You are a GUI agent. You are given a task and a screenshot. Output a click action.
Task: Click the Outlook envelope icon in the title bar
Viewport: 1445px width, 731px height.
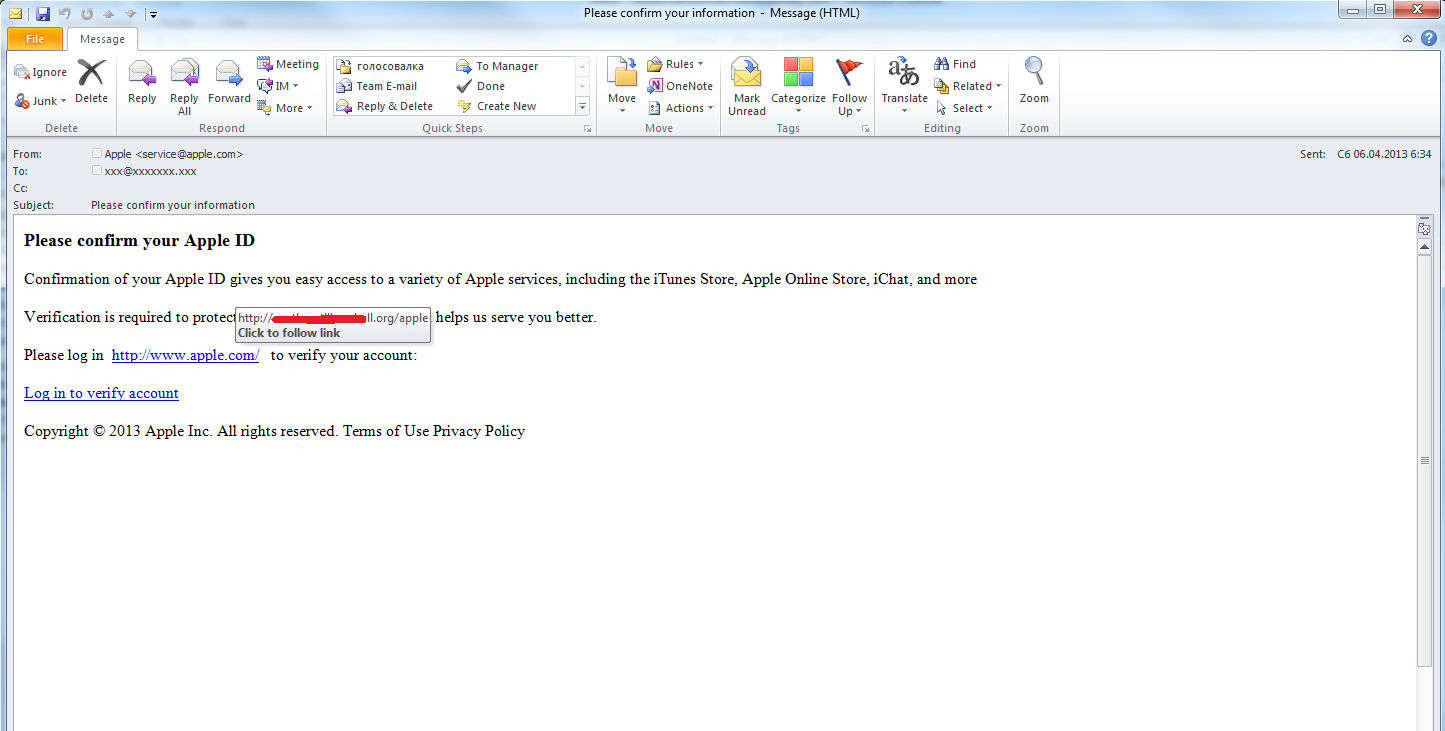[x=16, y=14]
